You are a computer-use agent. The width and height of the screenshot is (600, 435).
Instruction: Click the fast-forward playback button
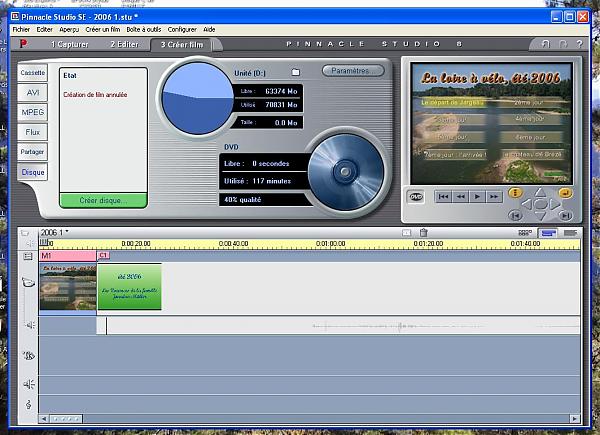tap(494, 197)
